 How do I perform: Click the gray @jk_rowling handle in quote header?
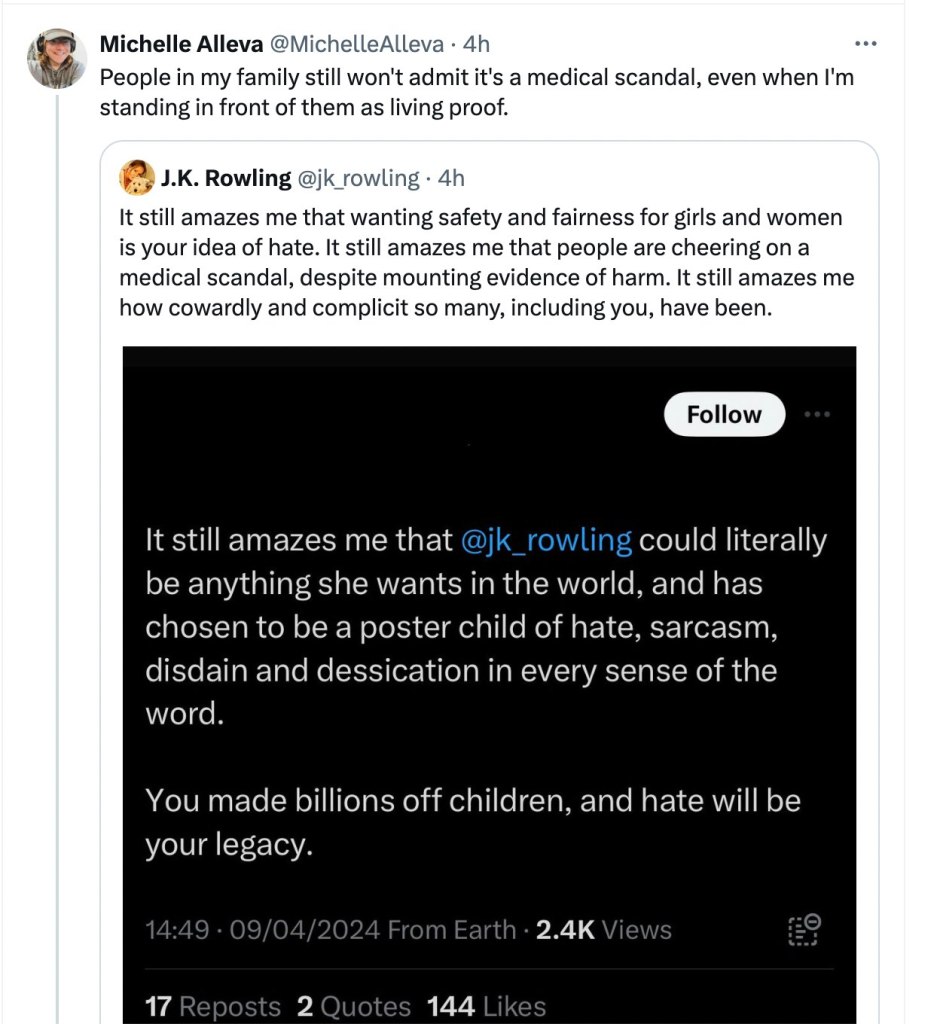click(358, 178)
